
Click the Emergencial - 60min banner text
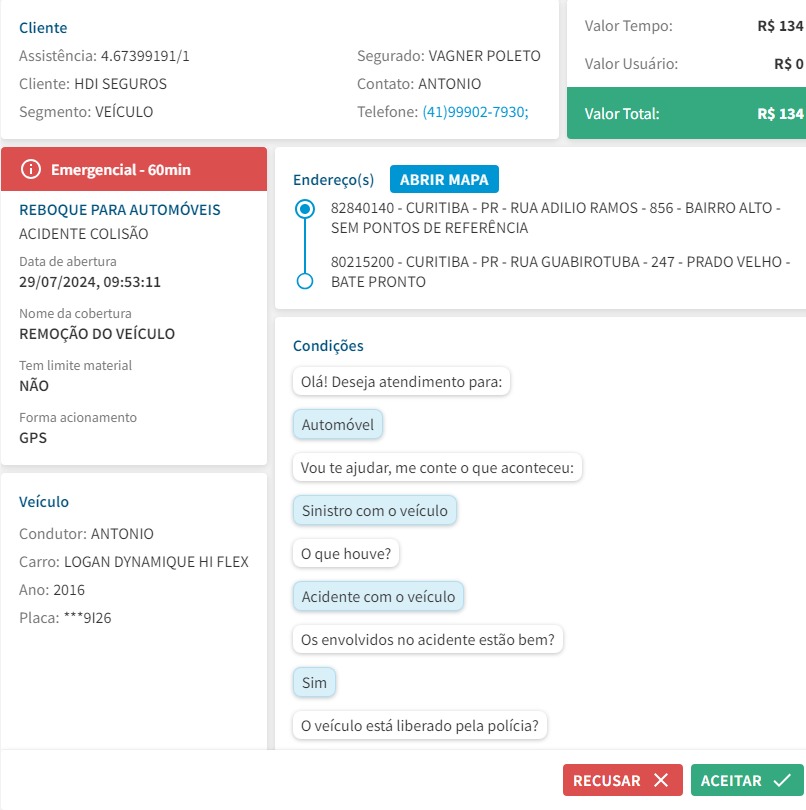[x=121, y=169]
